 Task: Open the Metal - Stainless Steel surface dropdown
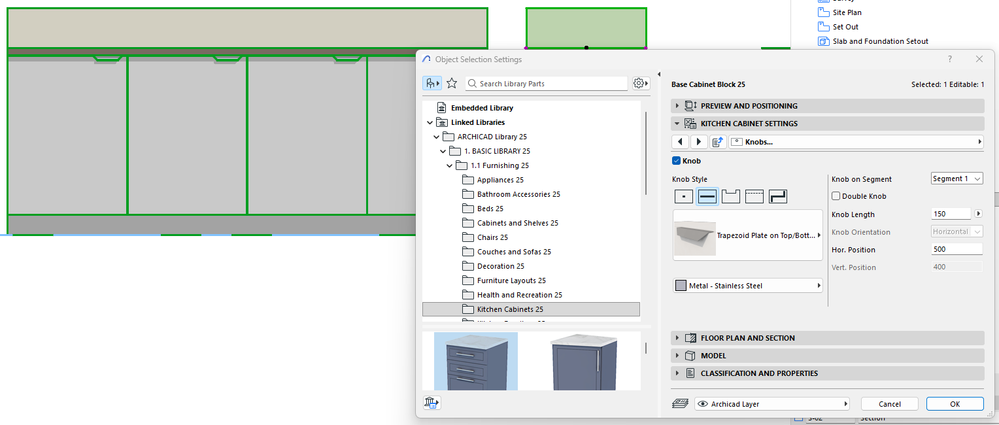(748, 286)
